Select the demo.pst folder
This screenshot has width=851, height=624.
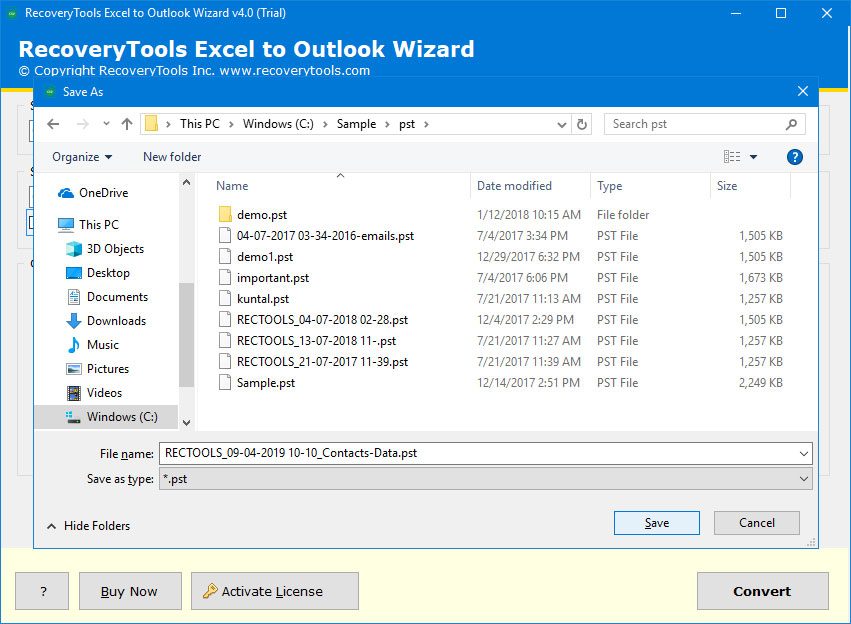point(262,215)
